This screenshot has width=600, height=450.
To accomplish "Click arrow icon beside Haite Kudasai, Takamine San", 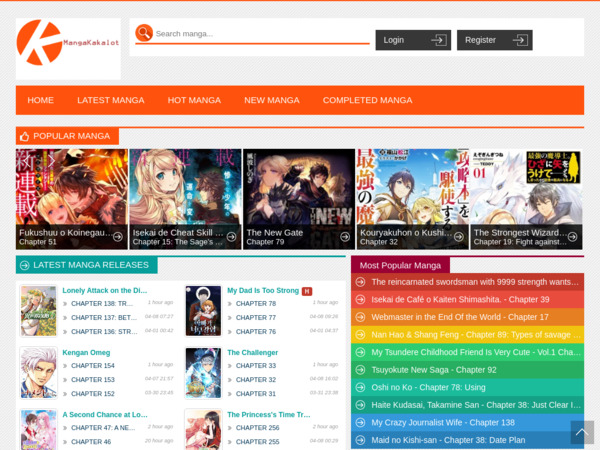I will (x=360, y=405).
